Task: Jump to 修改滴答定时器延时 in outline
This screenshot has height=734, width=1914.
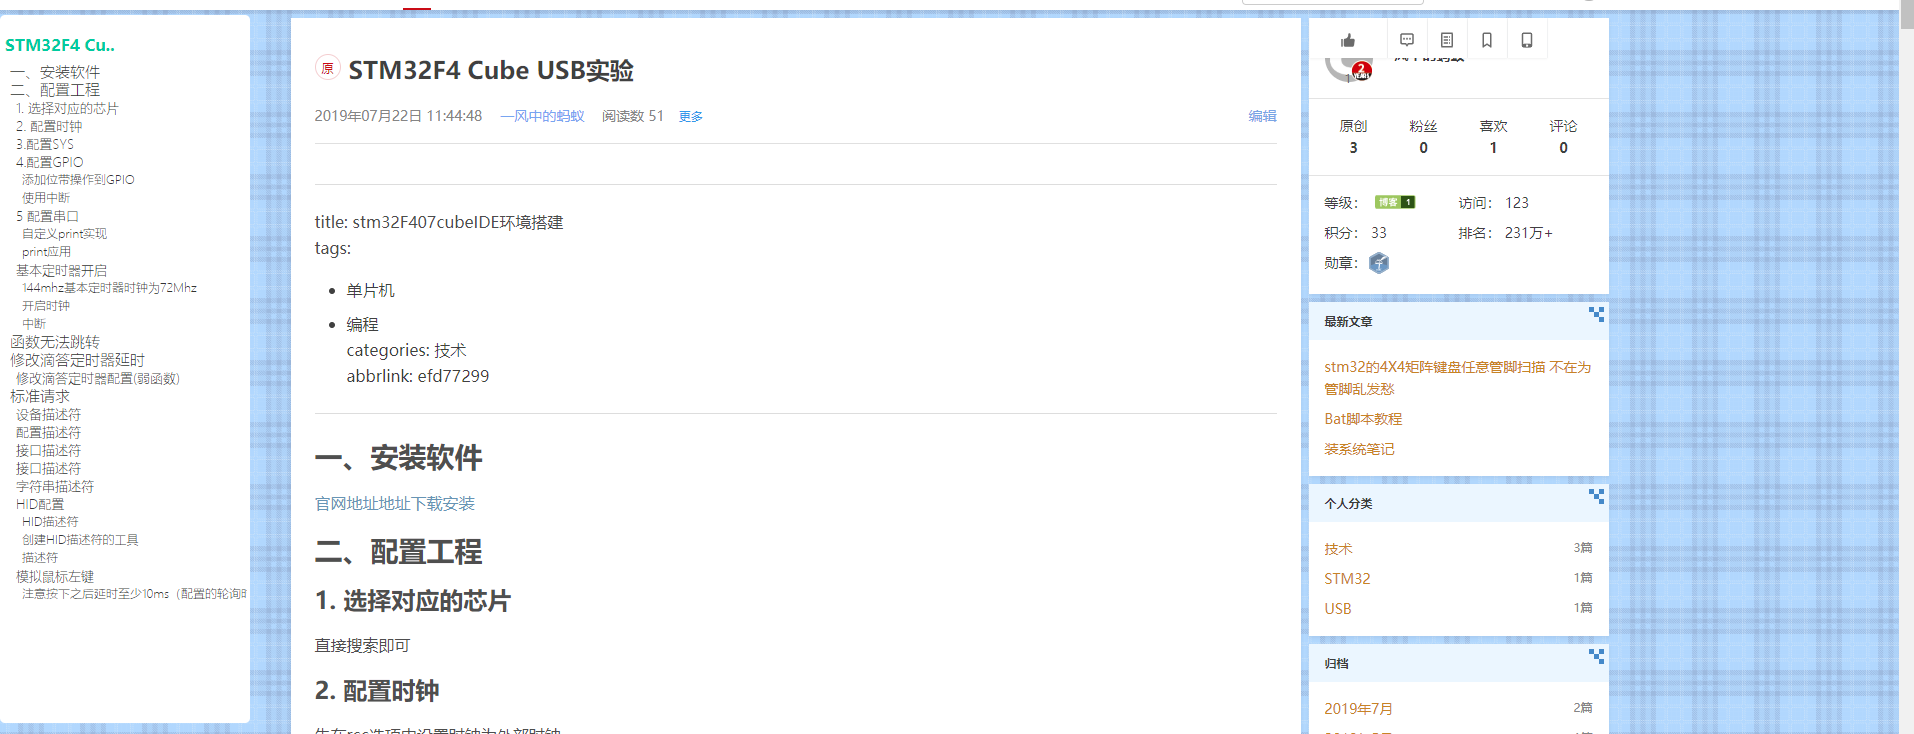Action: point(77,360)
